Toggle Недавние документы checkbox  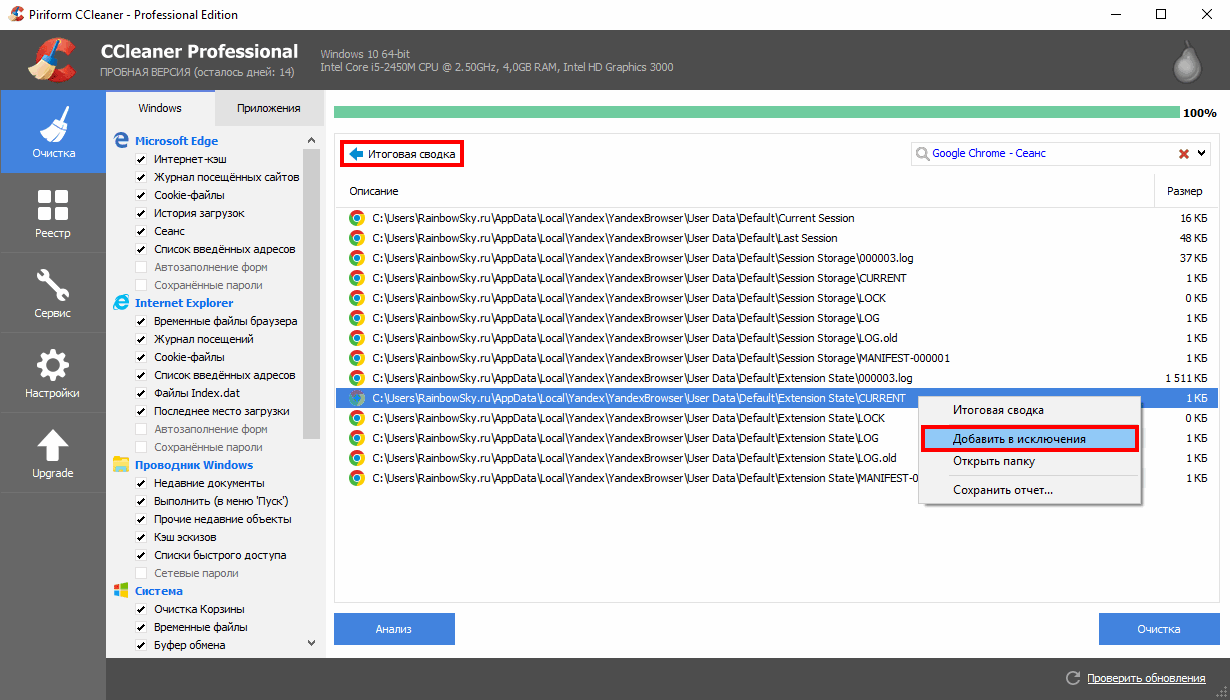(141, 483)
